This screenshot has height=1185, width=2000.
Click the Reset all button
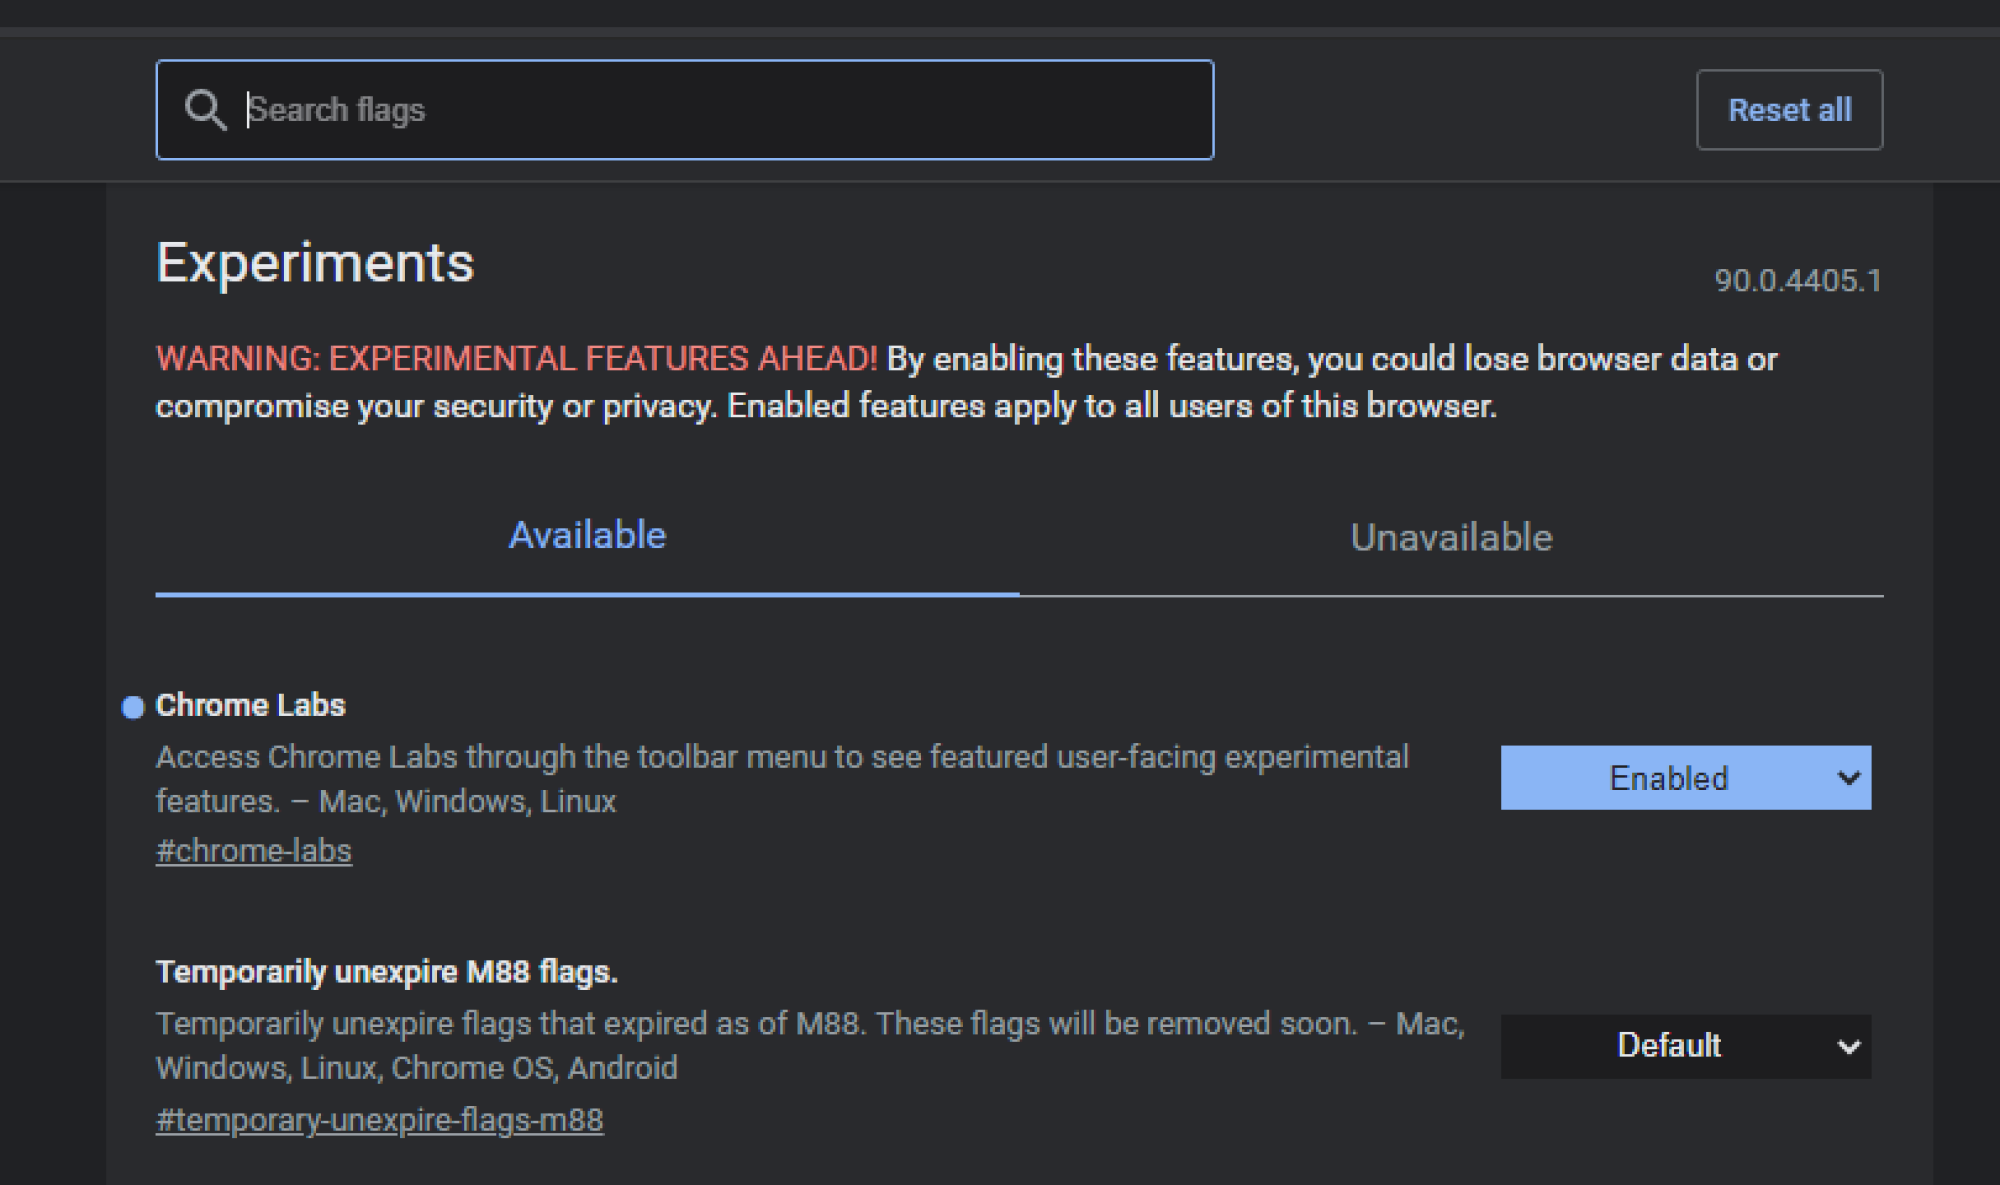(1789, 110)
